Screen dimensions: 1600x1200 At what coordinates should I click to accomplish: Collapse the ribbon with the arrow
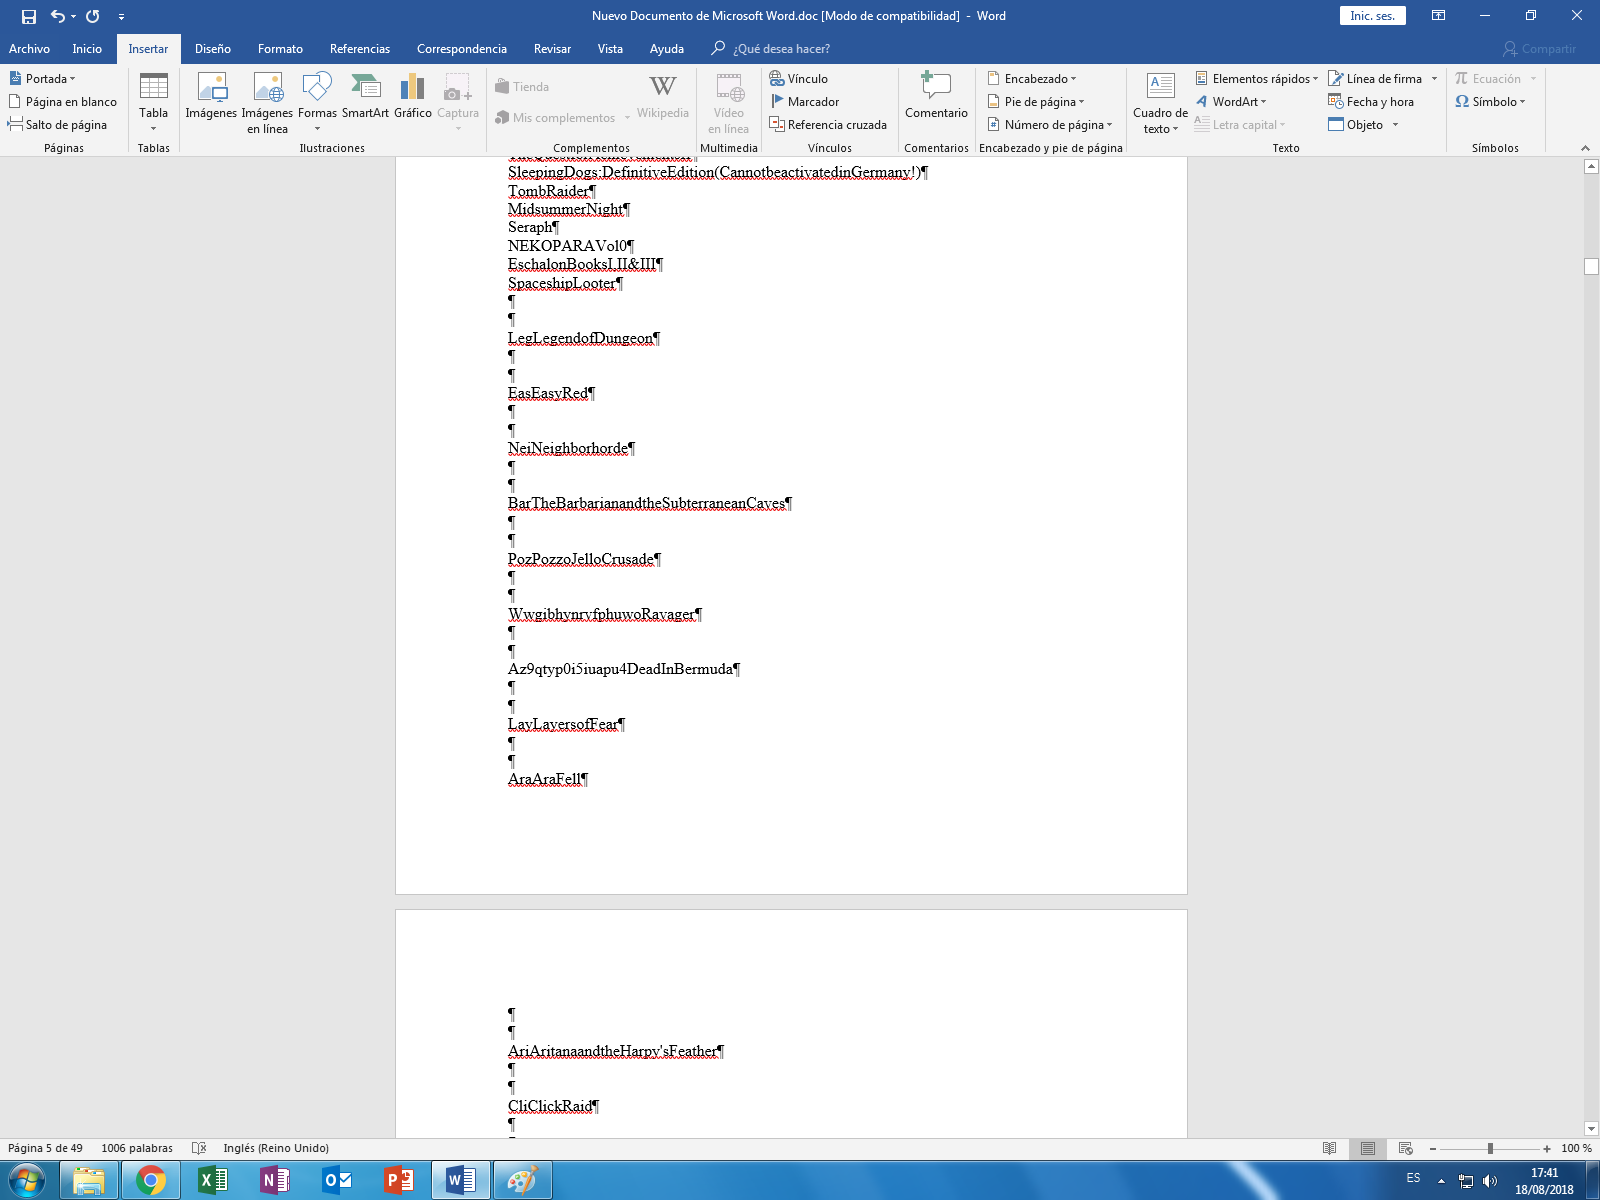1585,148
